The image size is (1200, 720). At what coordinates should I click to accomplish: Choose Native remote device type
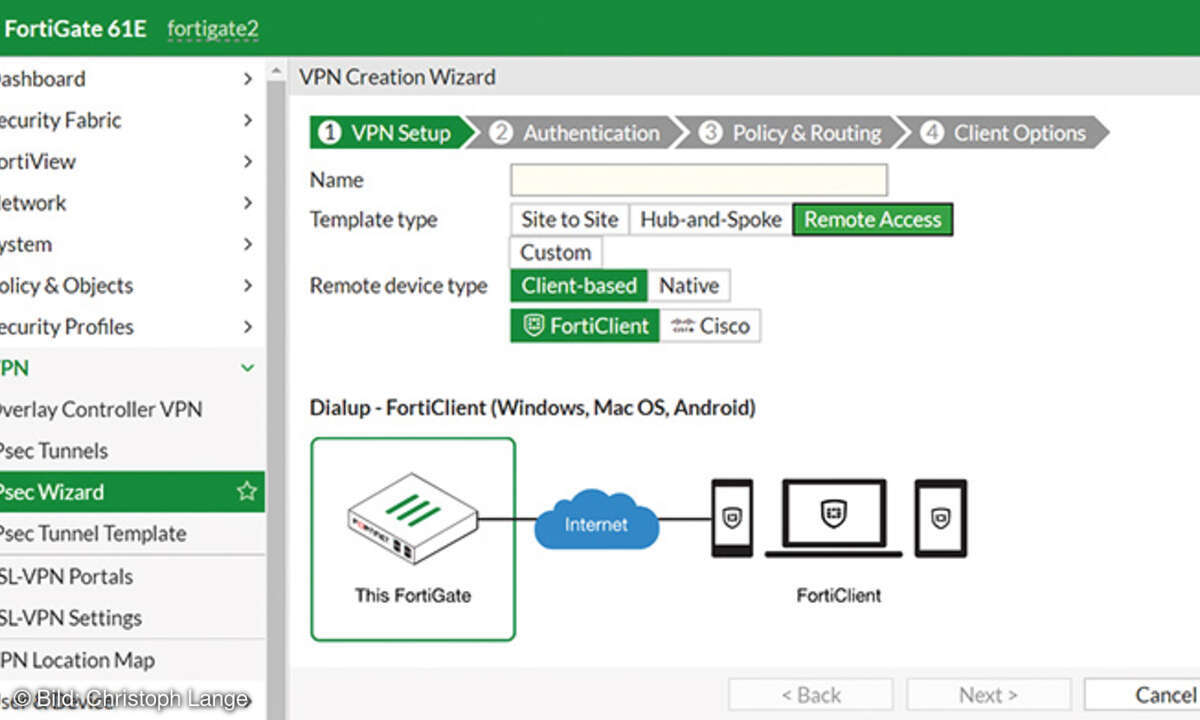pyautogui.click(x=689, y=286)
